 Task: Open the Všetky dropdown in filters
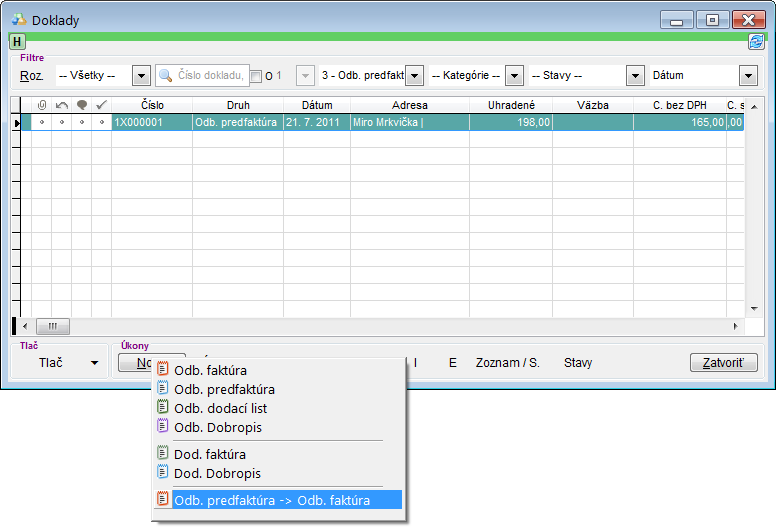coord(141,76)
